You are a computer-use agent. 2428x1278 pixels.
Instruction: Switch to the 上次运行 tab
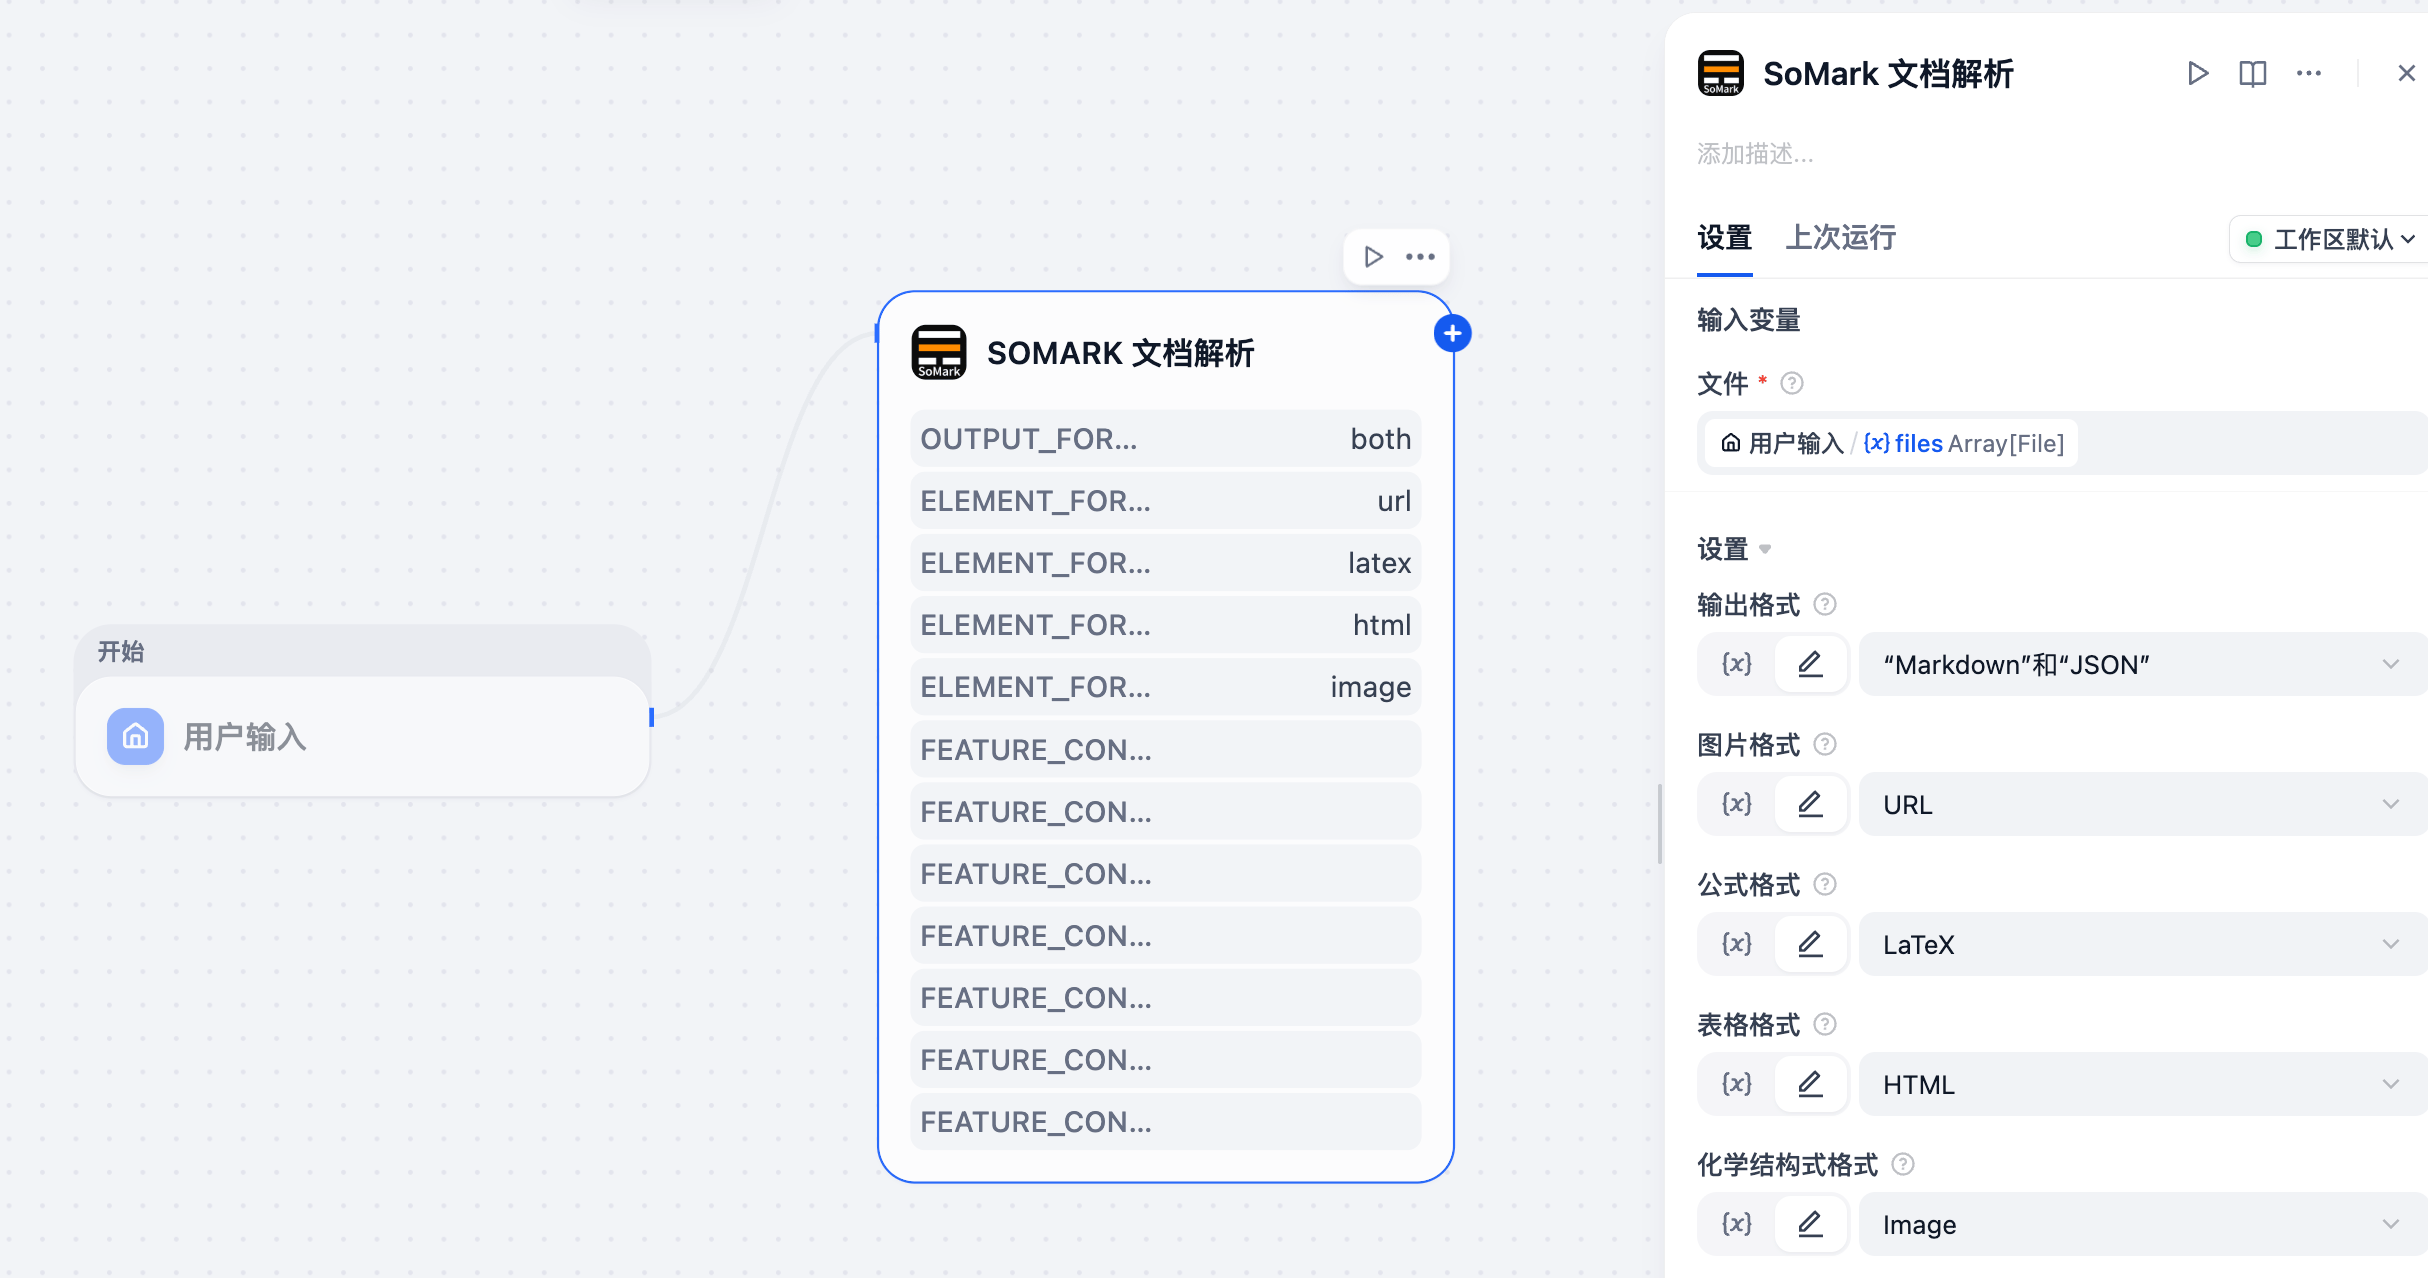pyautogui.click(x=1840, y=238)
